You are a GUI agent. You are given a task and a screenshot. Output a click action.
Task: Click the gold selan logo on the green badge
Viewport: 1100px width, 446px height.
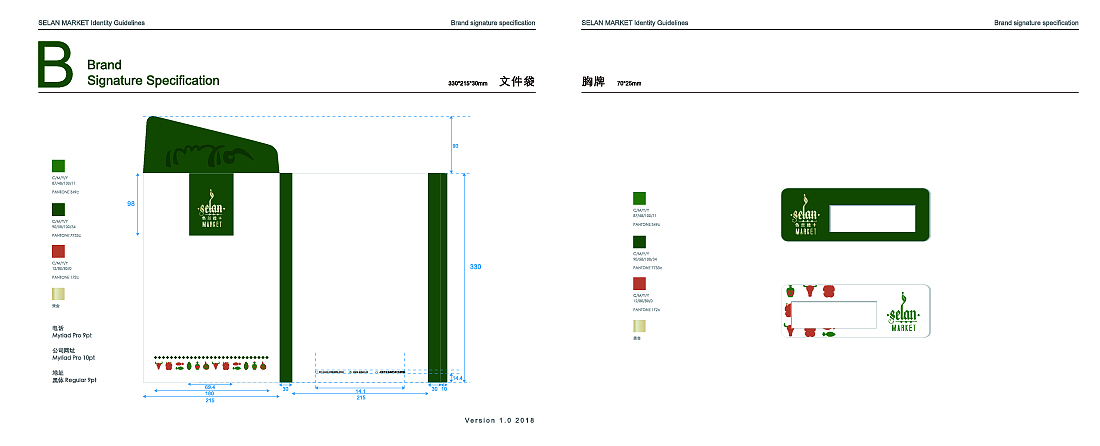tap(804, 214)
